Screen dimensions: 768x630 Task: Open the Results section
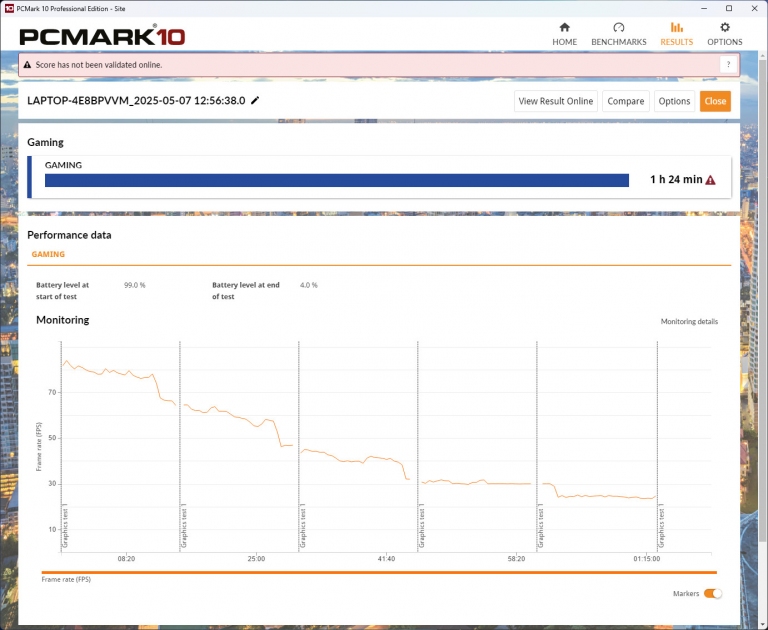click(676, 34)
